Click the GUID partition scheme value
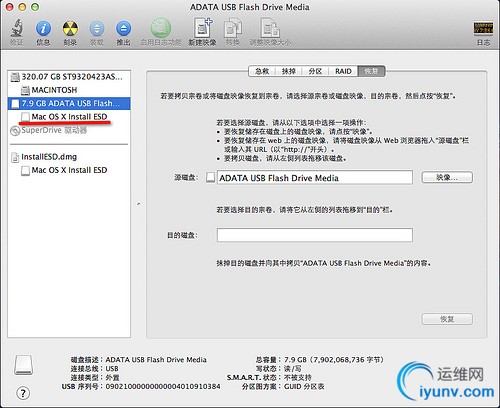Image resolution: width=500 pixels, height=408 pixels. (304, 387)
